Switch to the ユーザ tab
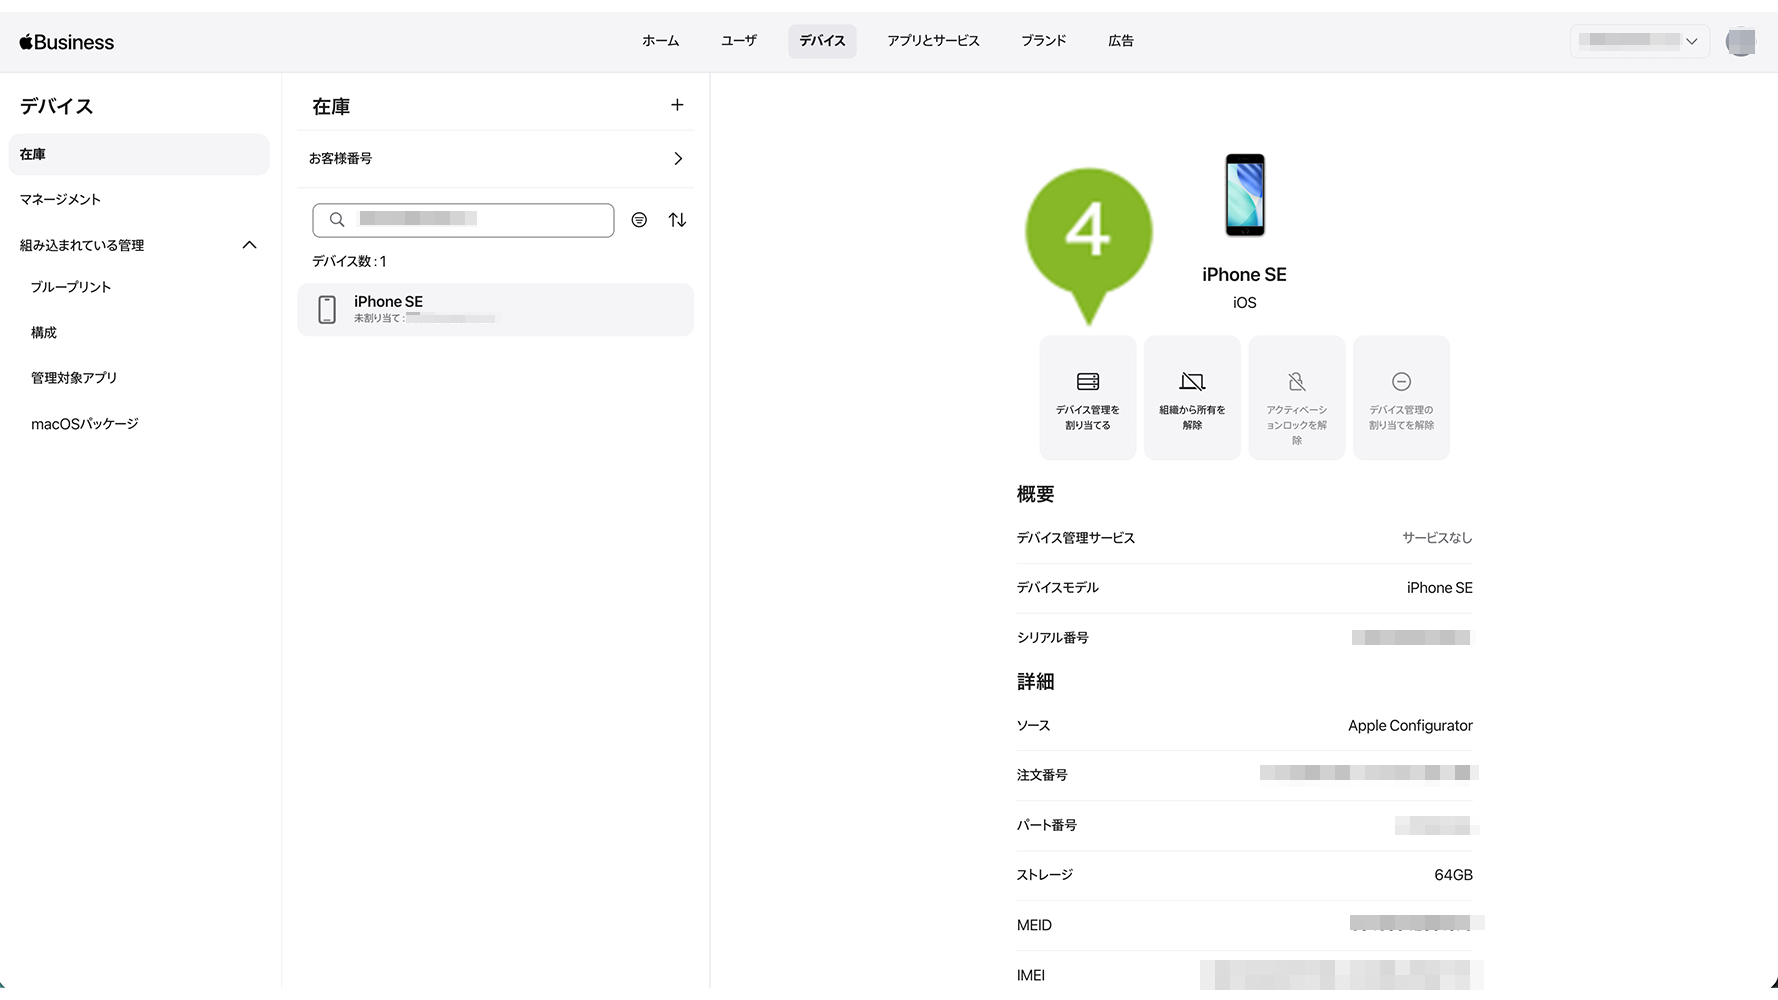Viewport: 1778px width, 1000px height. click(738, 41)
